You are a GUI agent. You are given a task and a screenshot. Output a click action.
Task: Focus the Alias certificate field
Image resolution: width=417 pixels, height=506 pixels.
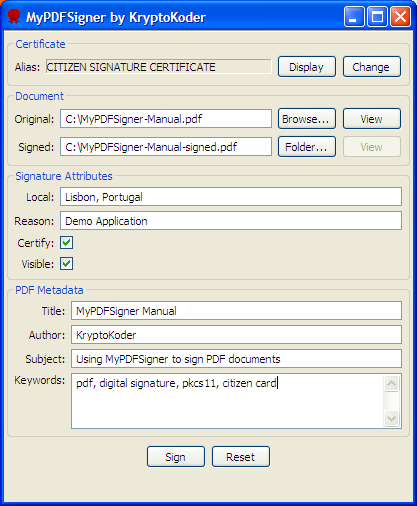click(159, 67)
